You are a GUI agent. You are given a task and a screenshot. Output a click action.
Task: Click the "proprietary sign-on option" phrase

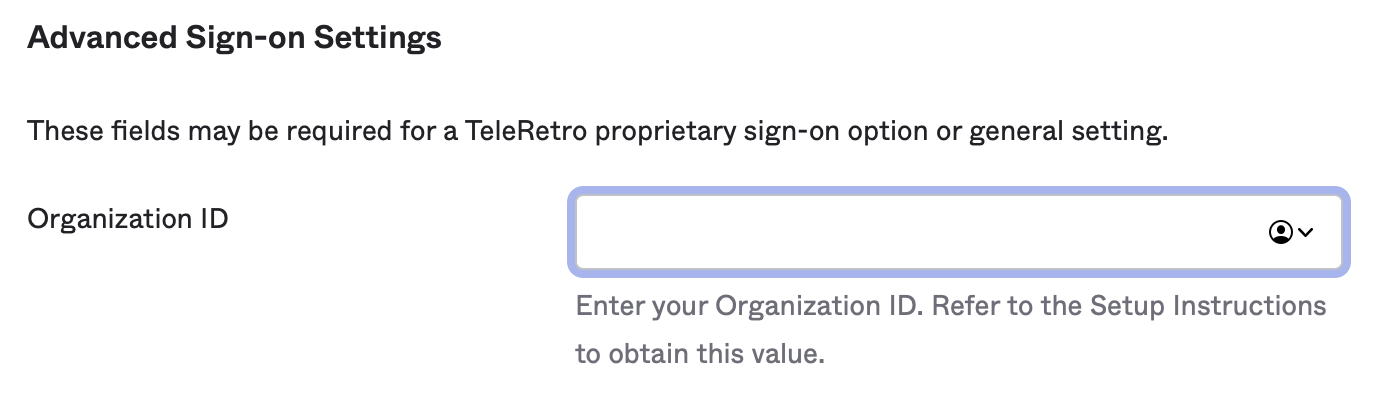[x=778, y=131]
